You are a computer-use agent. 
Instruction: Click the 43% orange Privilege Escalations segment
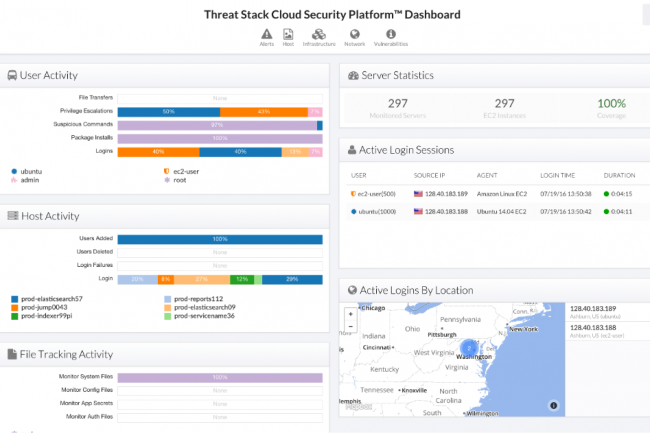coord(264,112)
